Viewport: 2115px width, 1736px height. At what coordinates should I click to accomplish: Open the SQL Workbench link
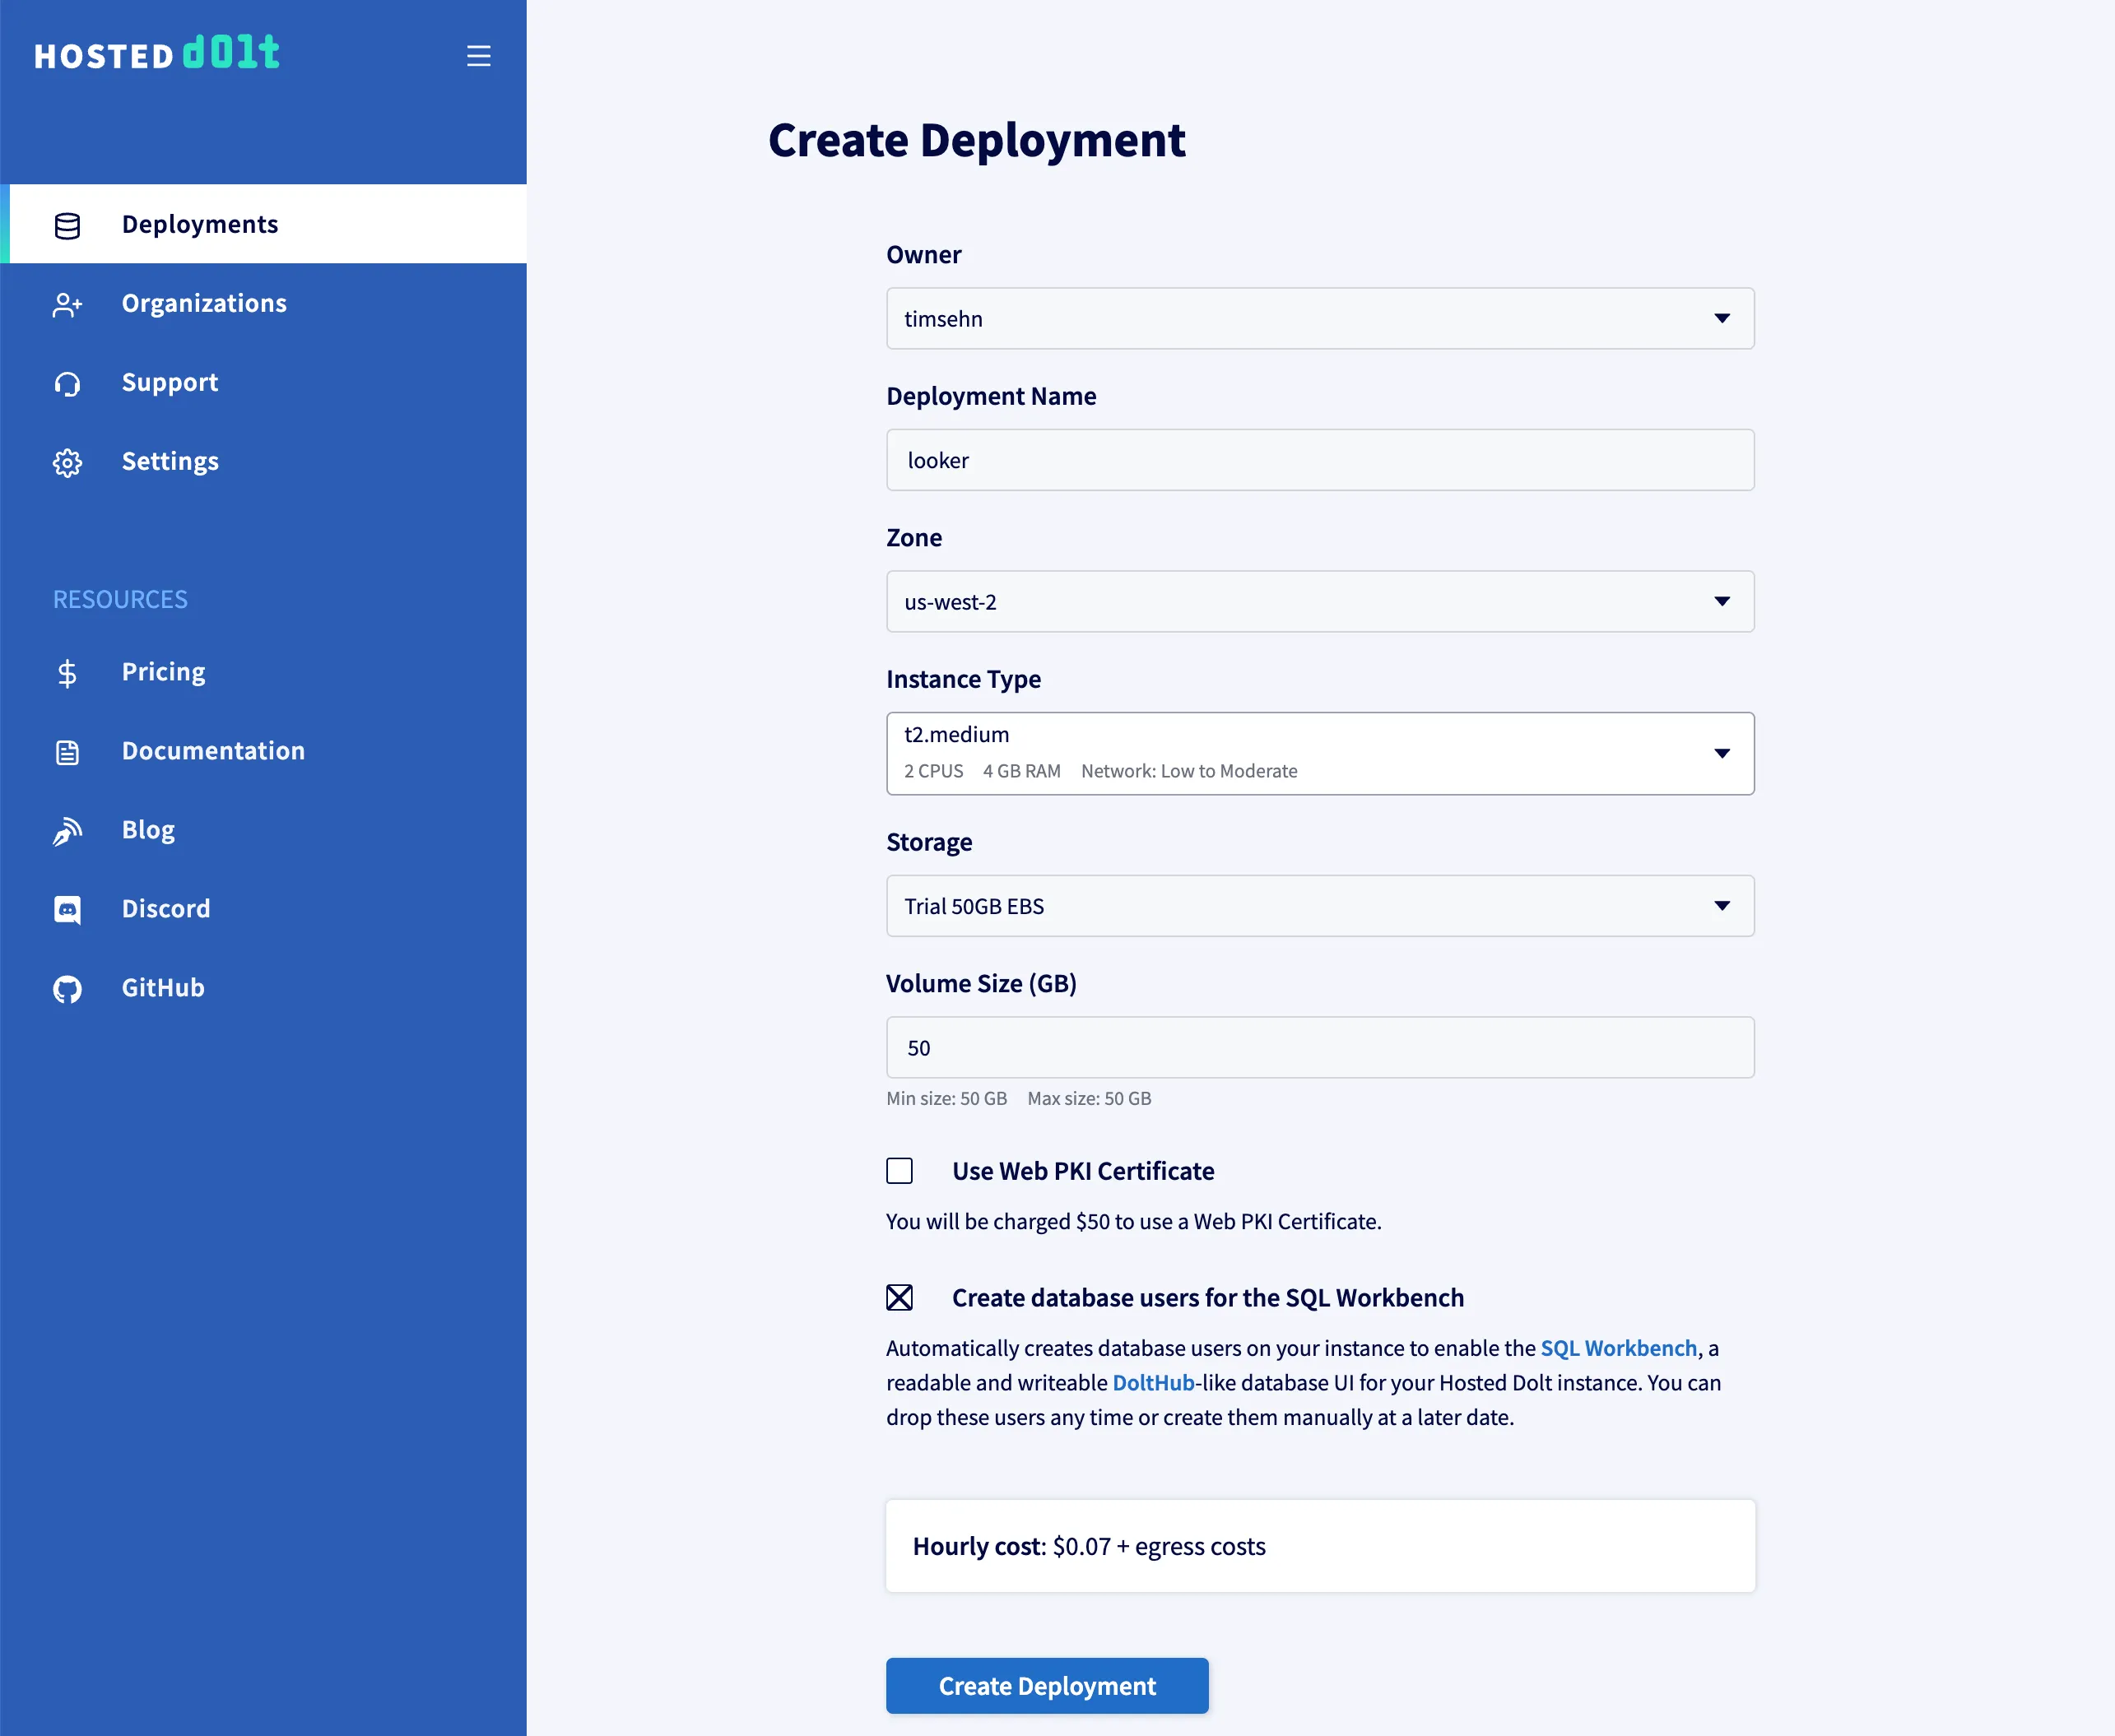point(1617,1347)
